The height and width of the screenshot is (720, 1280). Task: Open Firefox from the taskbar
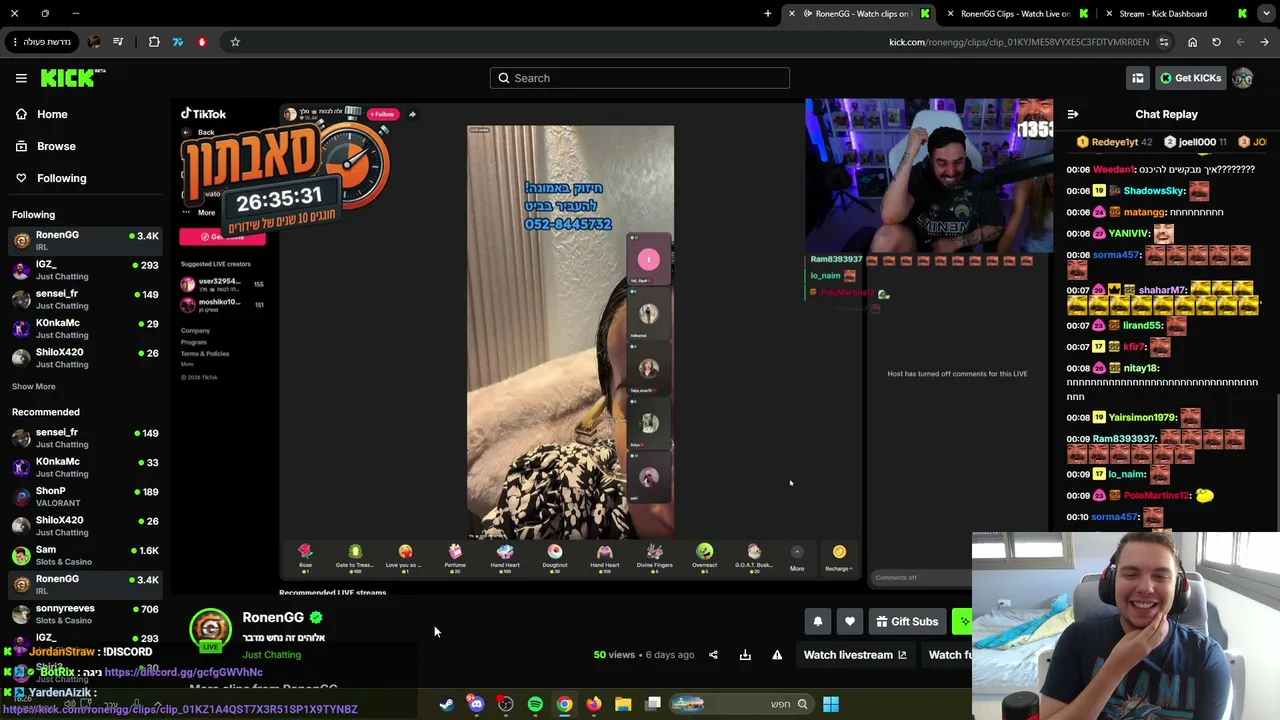point(594,704)
